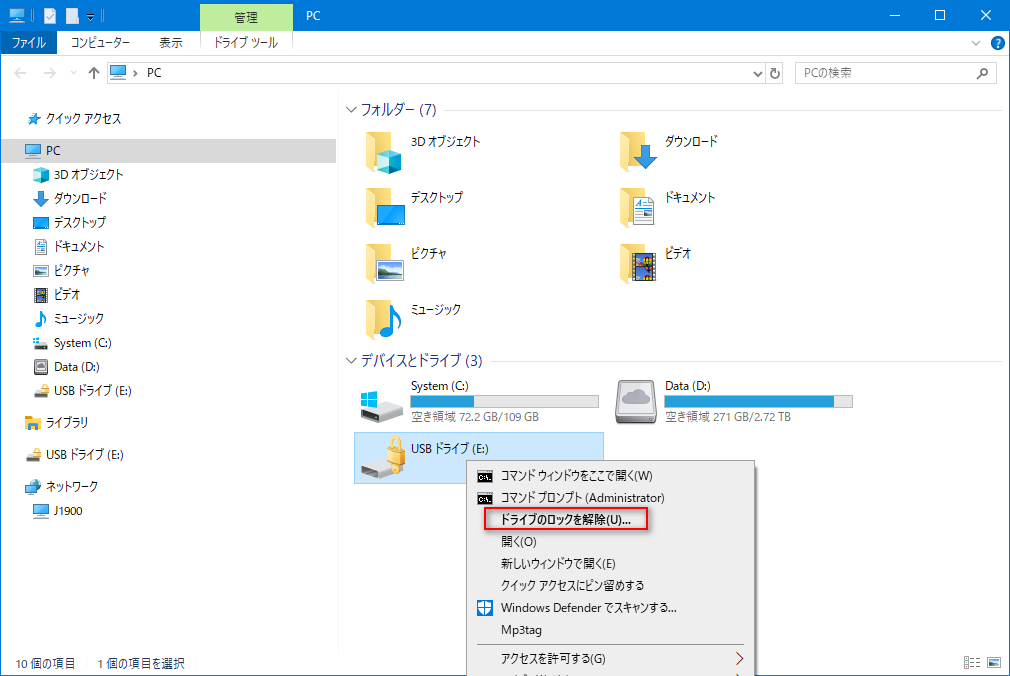
Task: Select ドライブのロックを解除(U)... menu item
Action: [565, 520]
